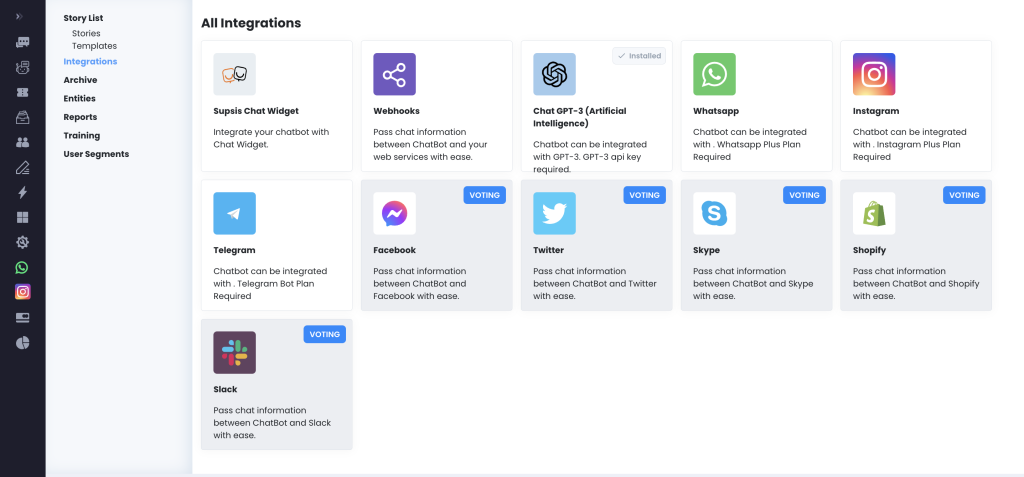The width and height of the screenshot is (1024, 477).
Task: Open Webhooks card title
Action: (396, 111)
